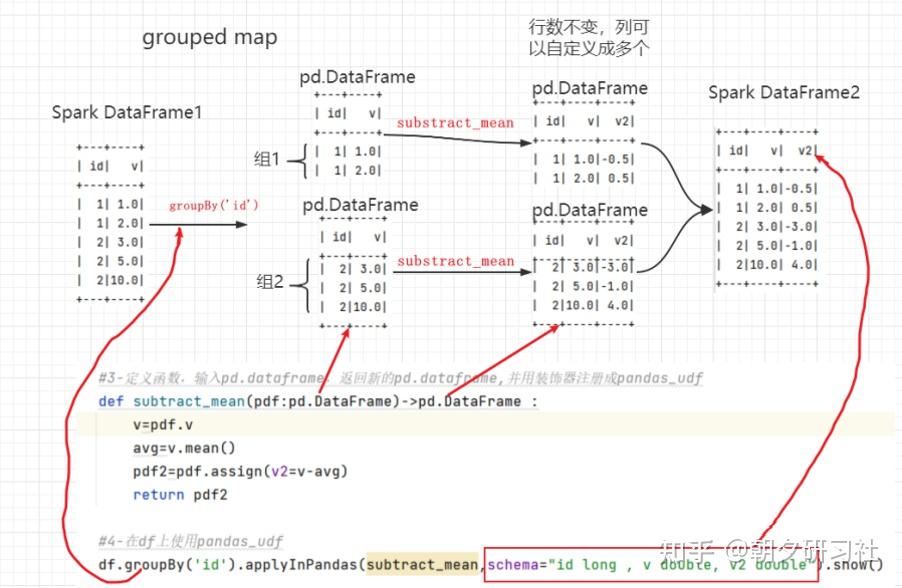Click row "2| 3.0|" in Spark DataFrame1 table

111,242
